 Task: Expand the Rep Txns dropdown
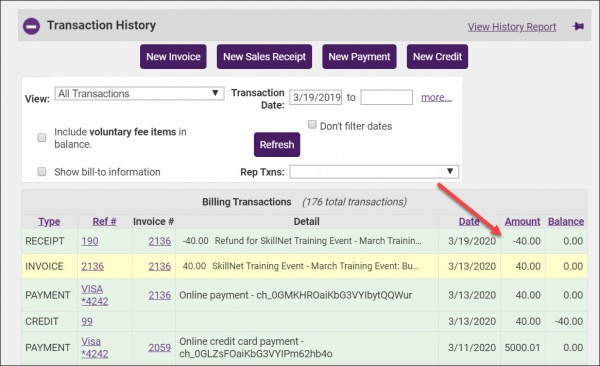[374, 172]
